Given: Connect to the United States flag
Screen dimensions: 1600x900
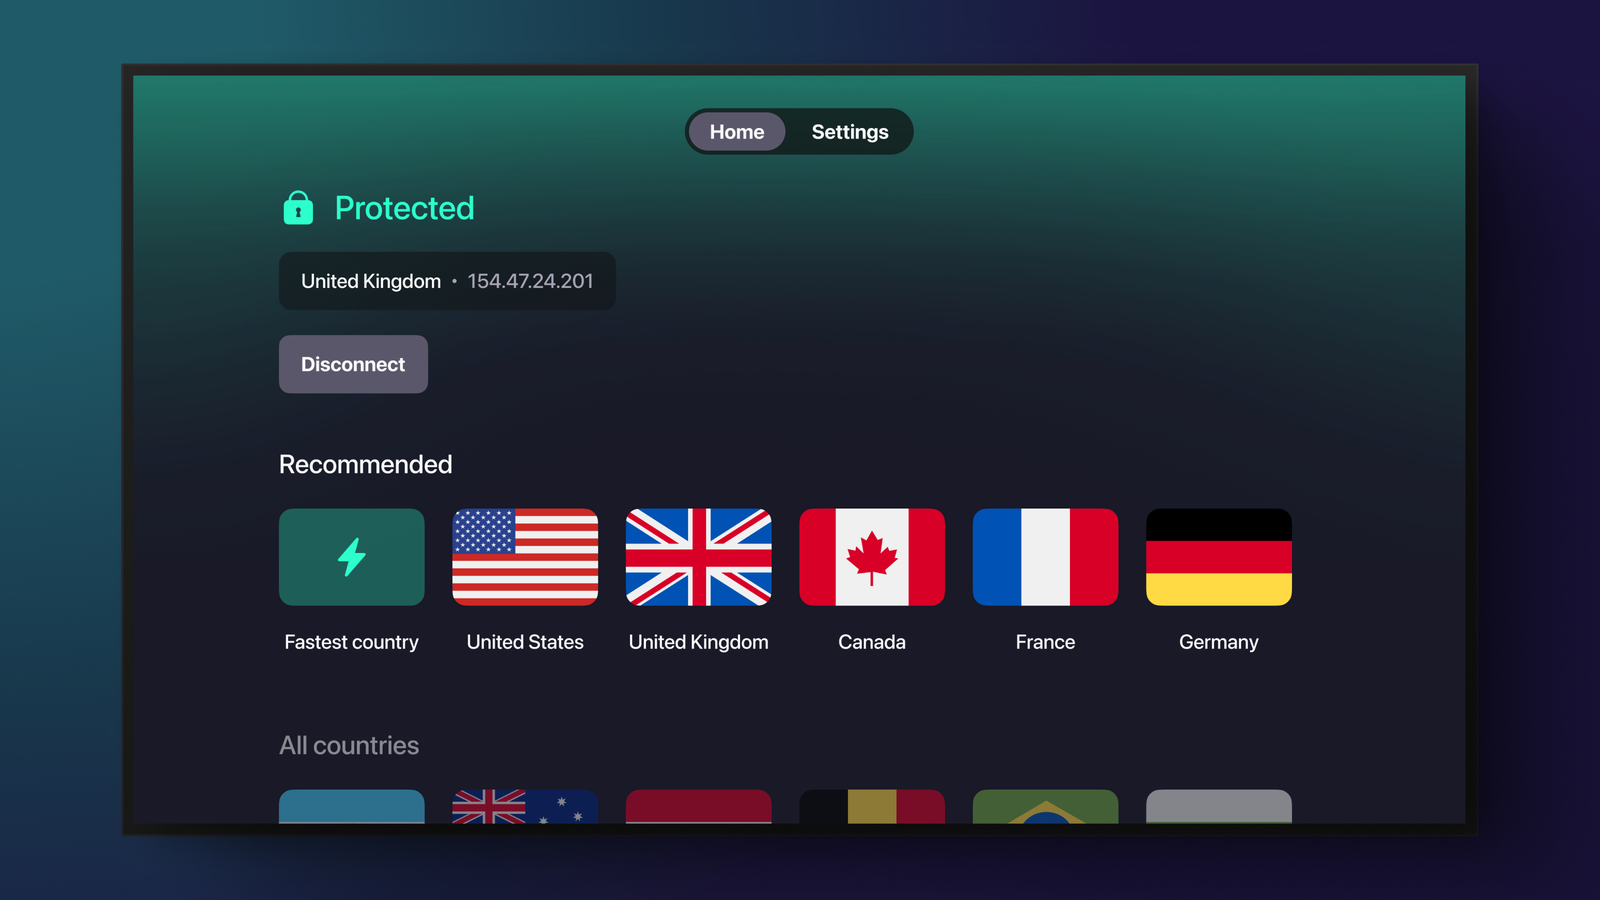Looking at the screenshot, I should pos(525,557).
